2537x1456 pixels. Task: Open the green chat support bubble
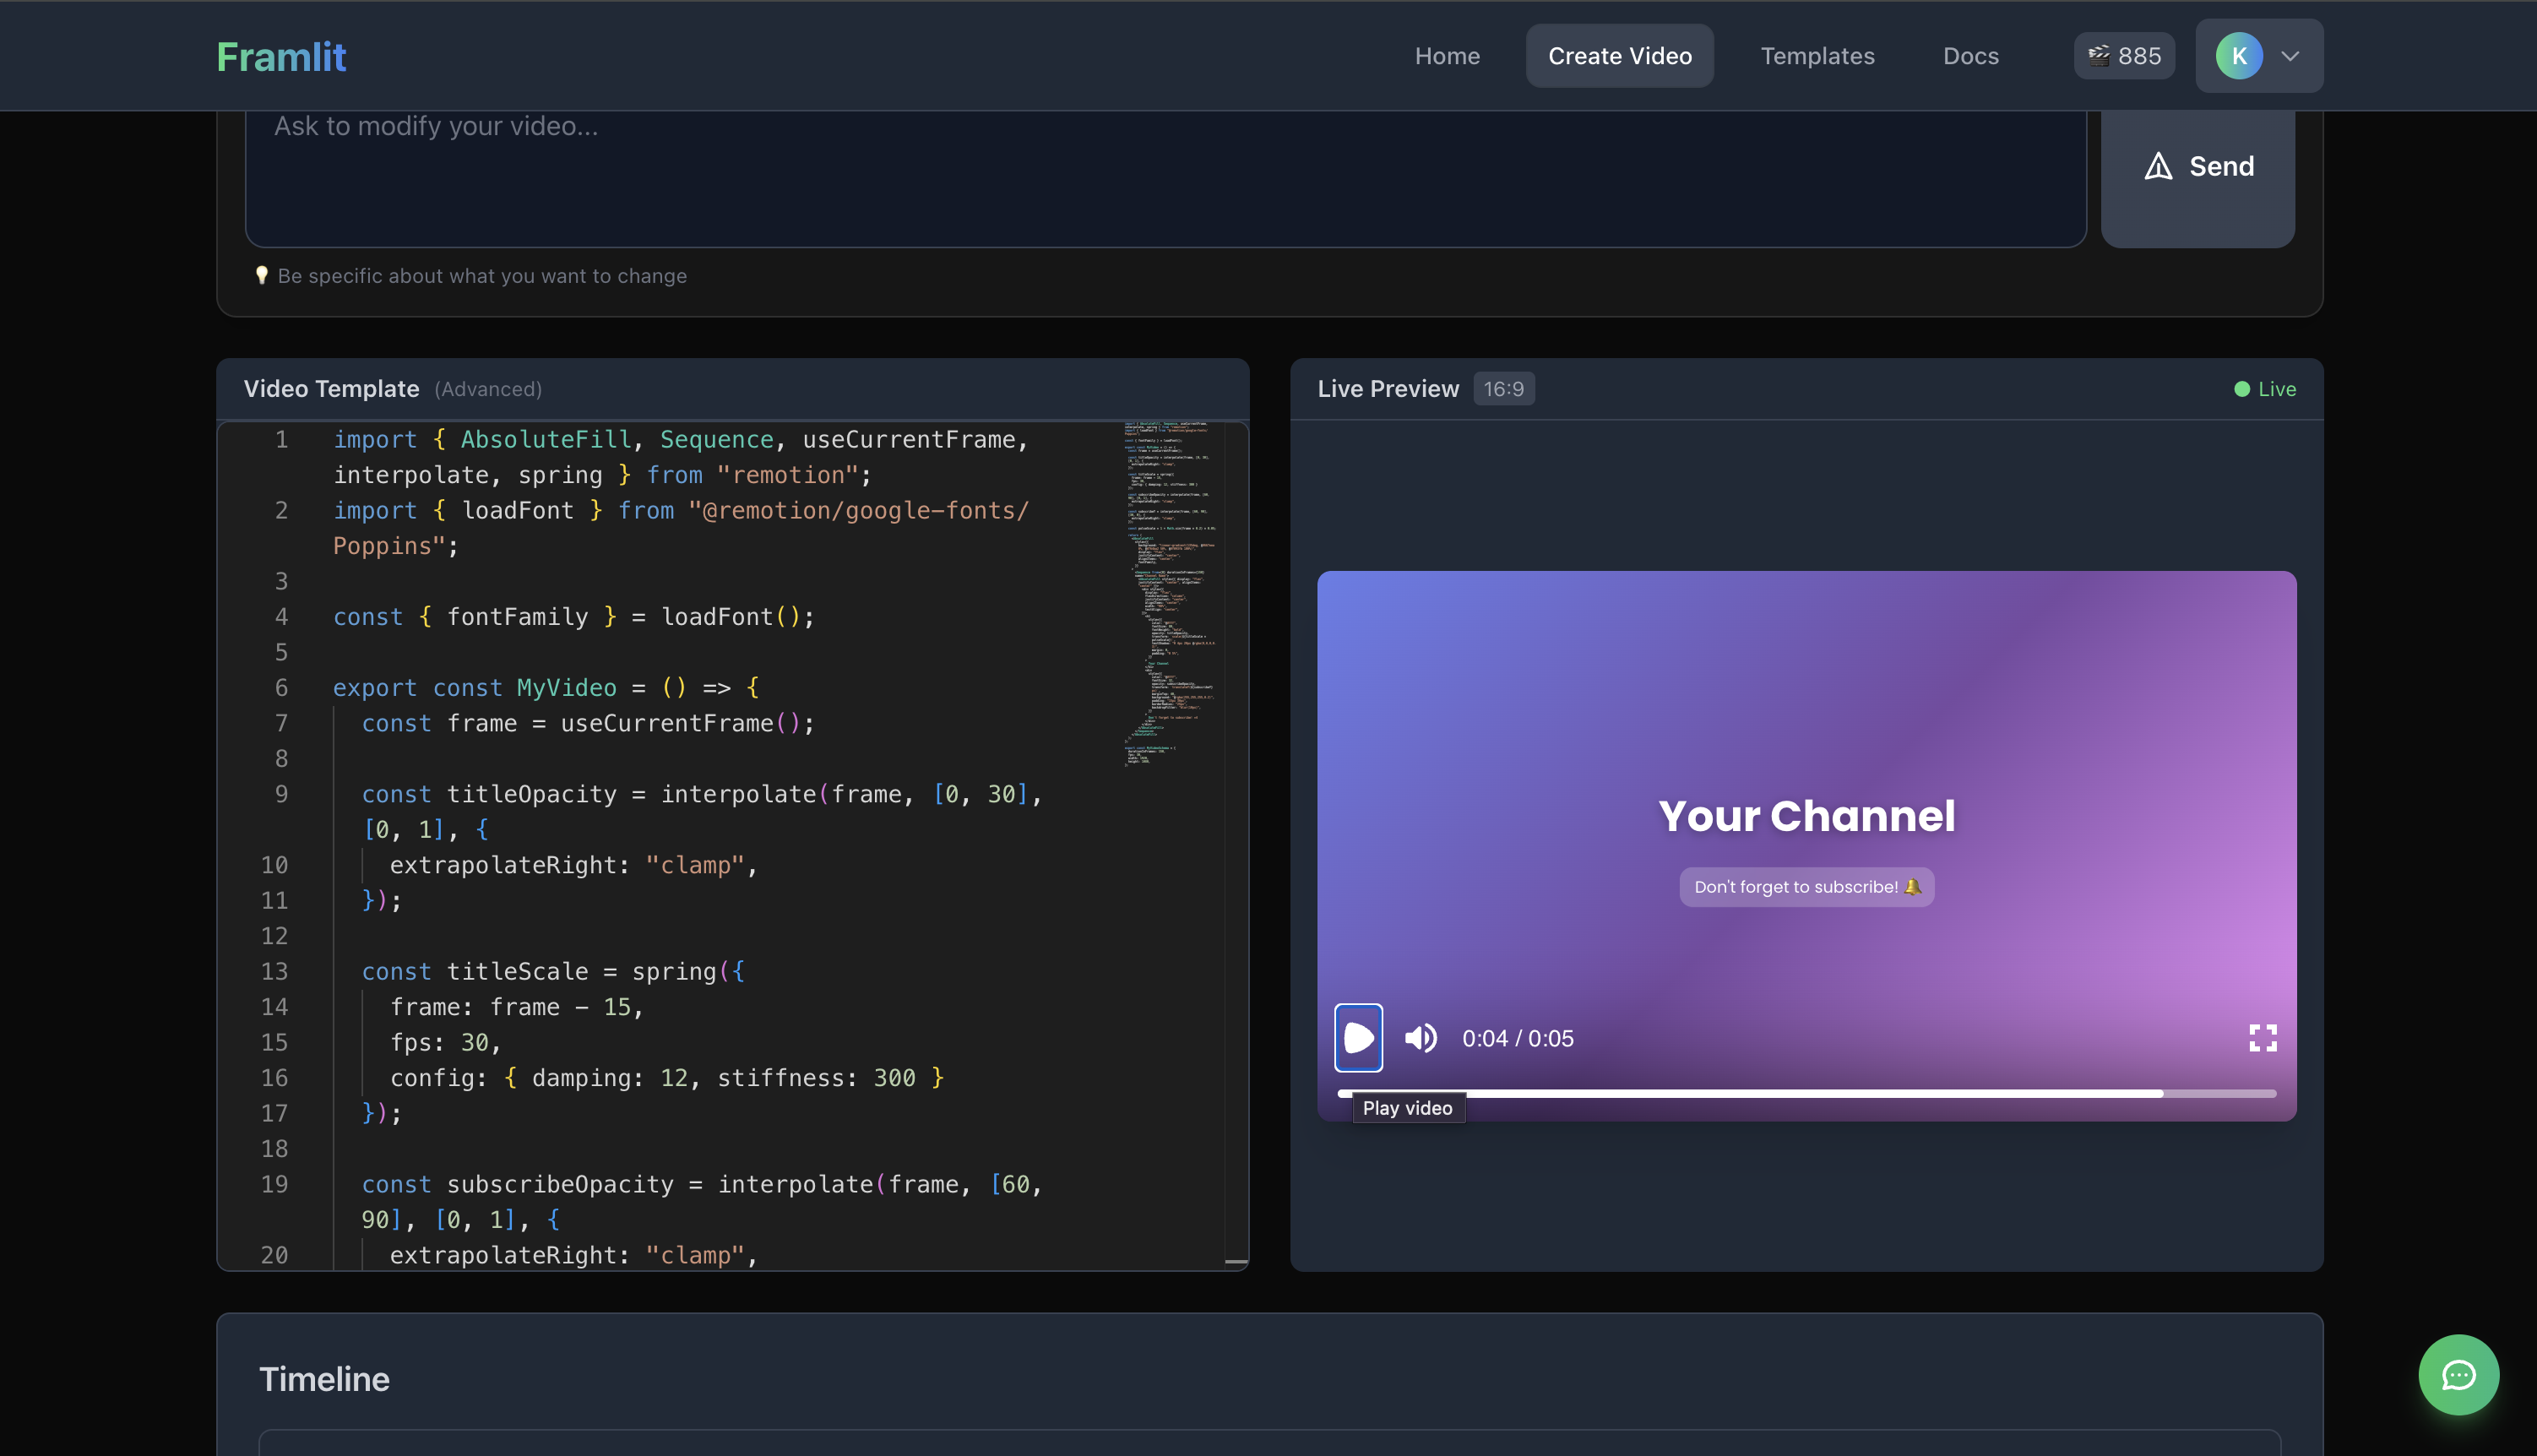[2458, 1375]
